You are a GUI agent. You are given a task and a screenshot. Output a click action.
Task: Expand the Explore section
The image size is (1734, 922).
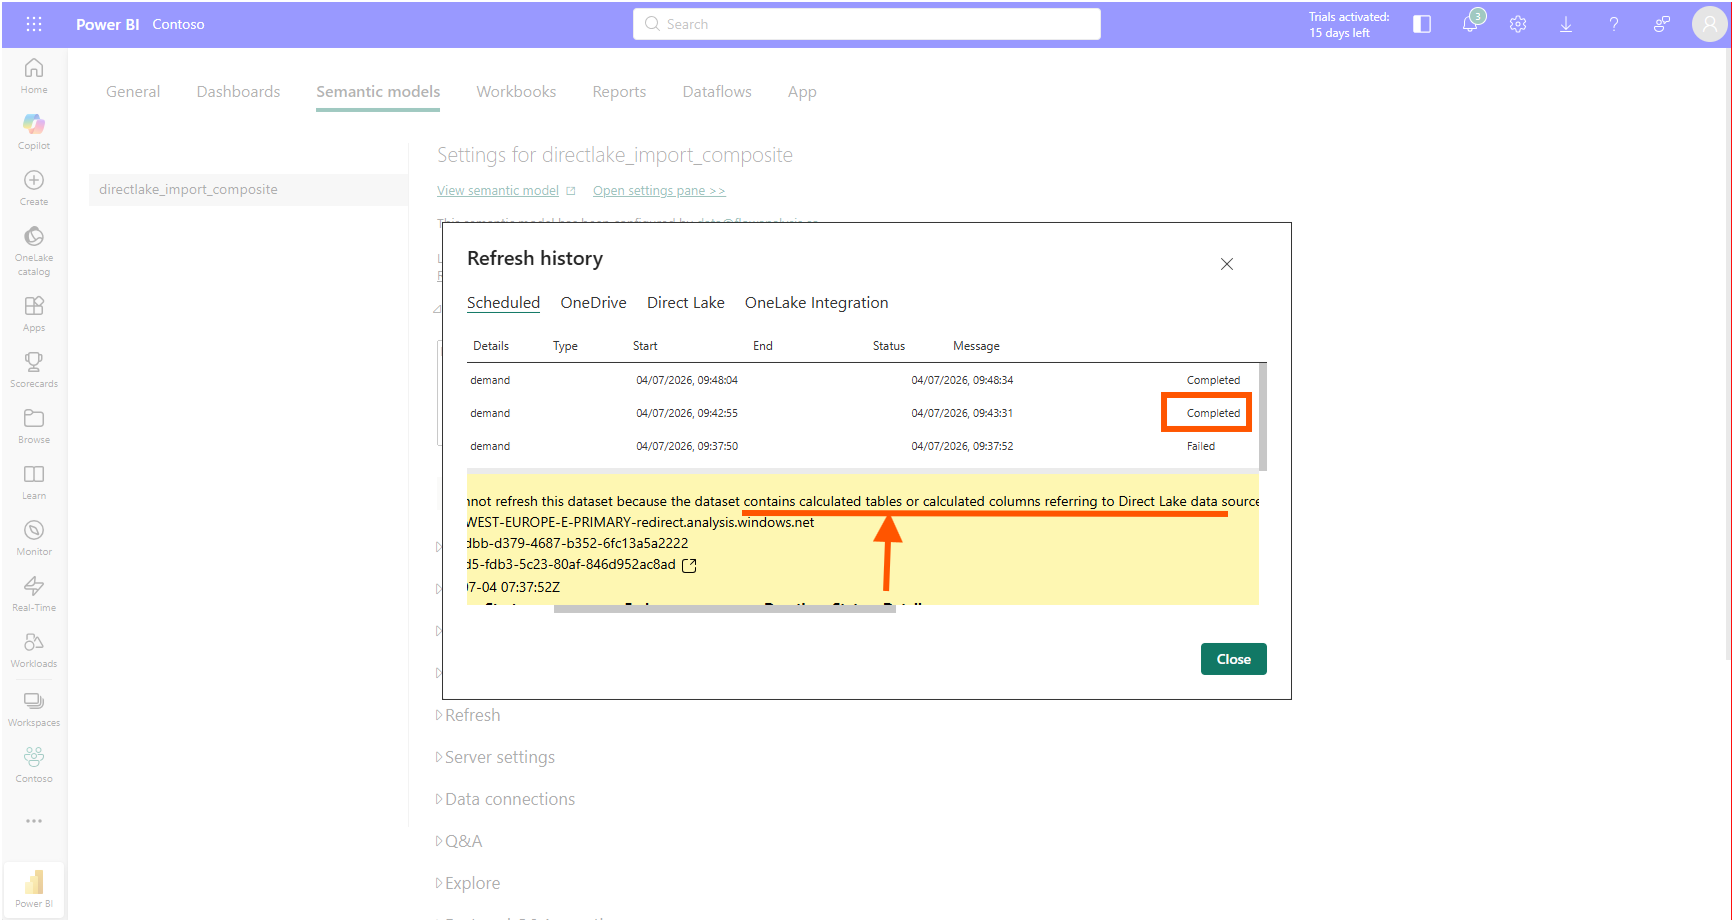468,883
